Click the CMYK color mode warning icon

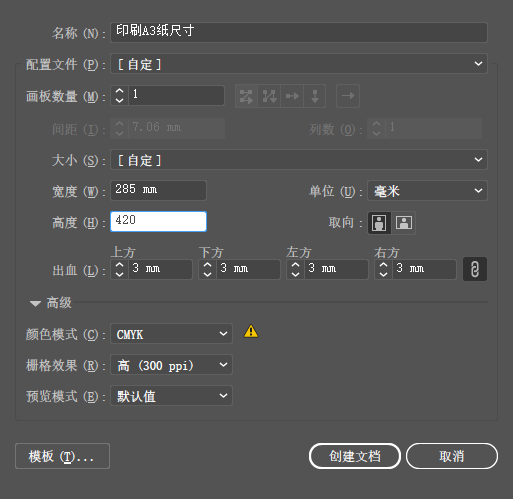(251, 332)
